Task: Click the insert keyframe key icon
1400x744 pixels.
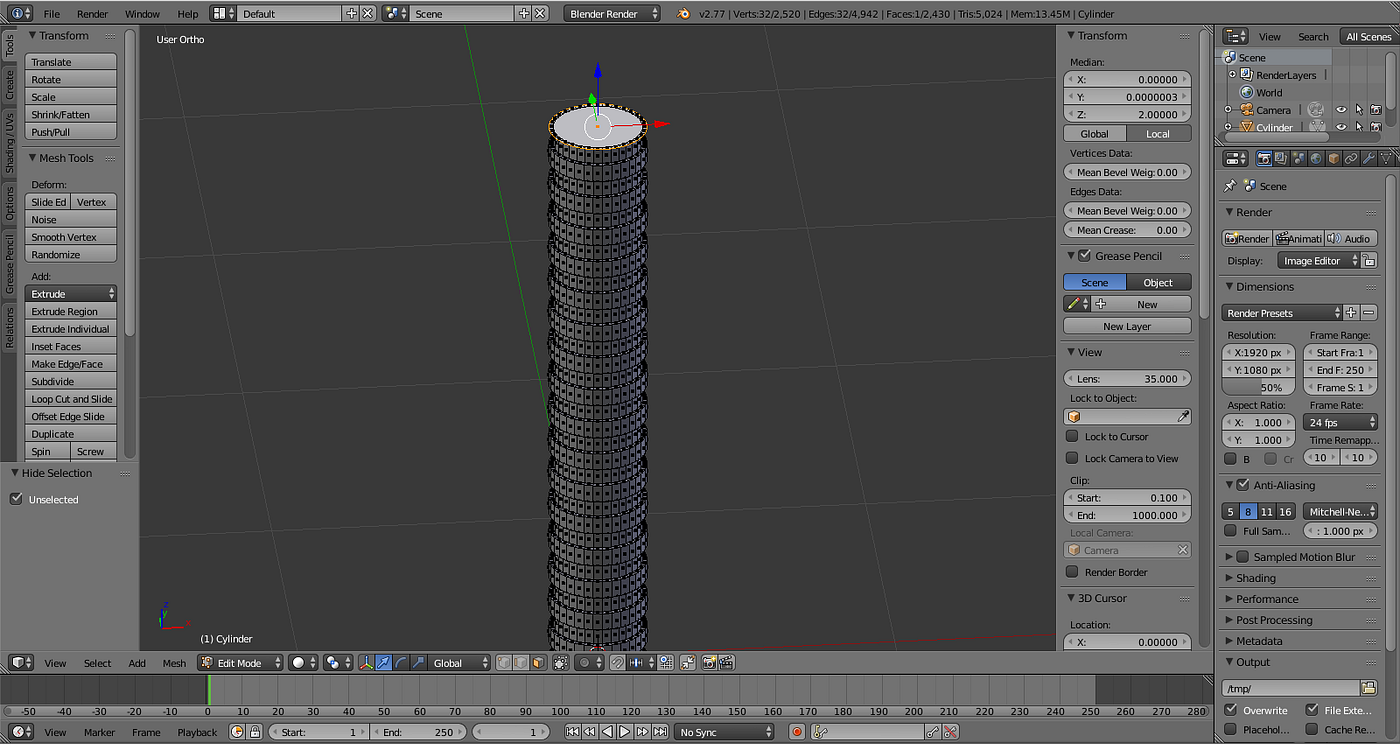Action: pyautogui.click(x=932, y=732)
